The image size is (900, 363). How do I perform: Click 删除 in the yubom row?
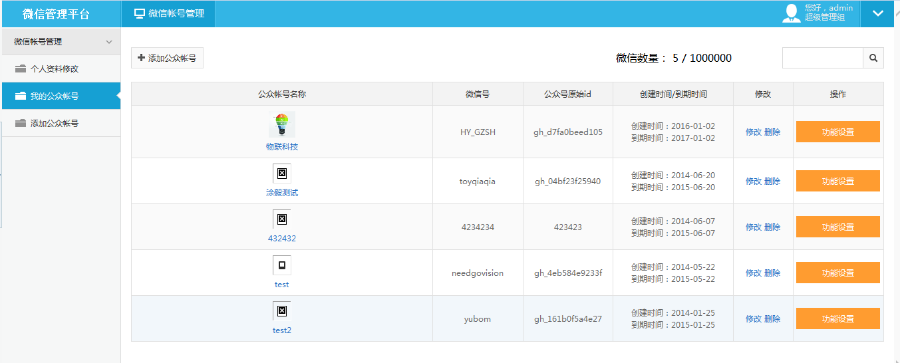(772, 319)
